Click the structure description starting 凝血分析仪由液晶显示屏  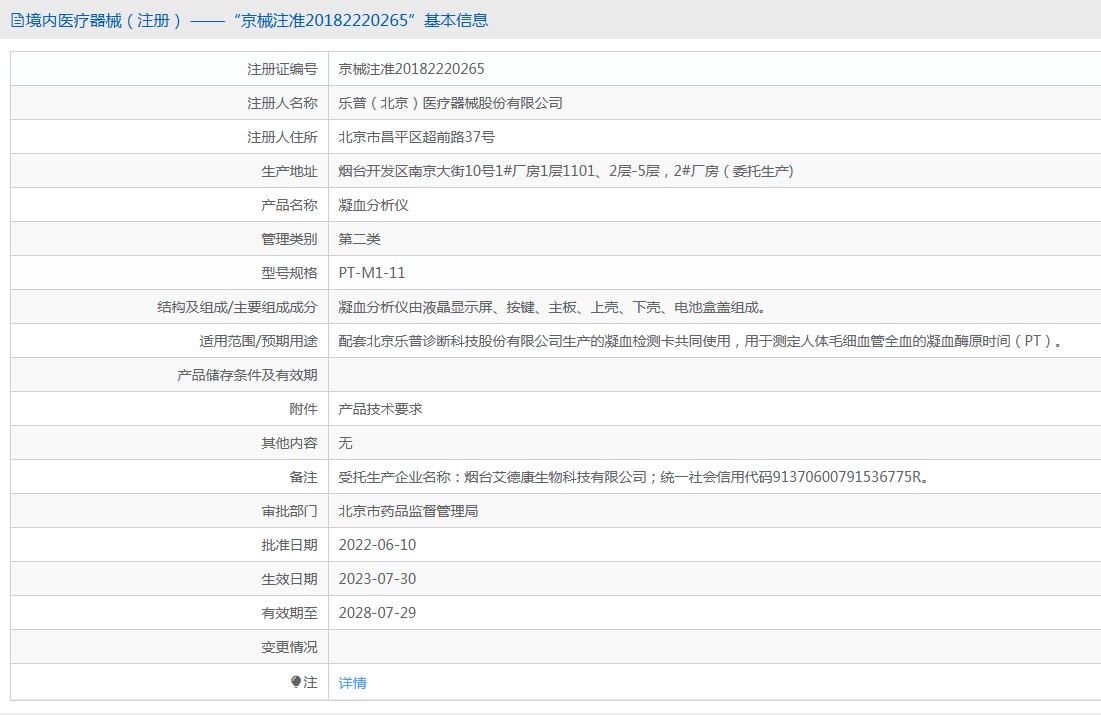552,307
